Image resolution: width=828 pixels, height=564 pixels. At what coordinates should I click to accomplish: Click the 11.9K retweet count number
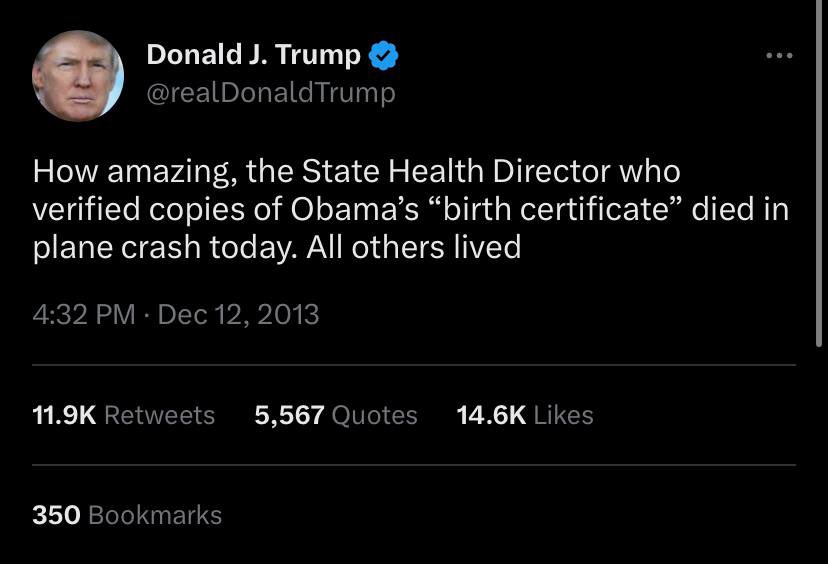point(64,415)
